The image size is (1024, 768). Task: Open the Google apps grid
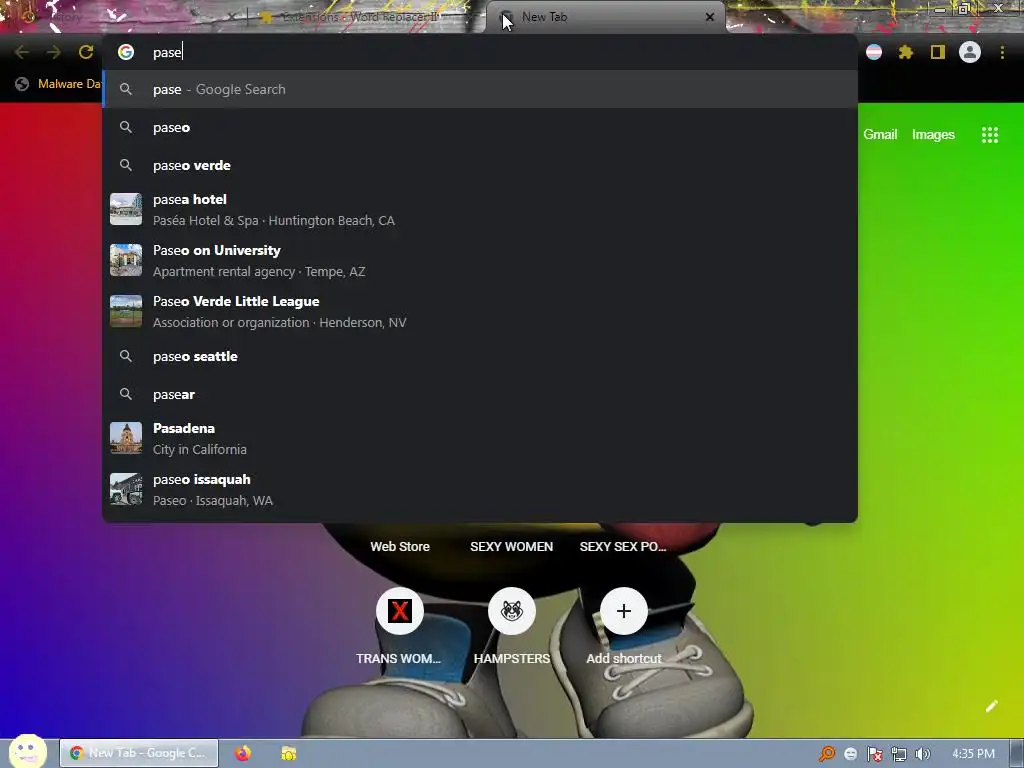pyautogui.click(x=990, y=135)
